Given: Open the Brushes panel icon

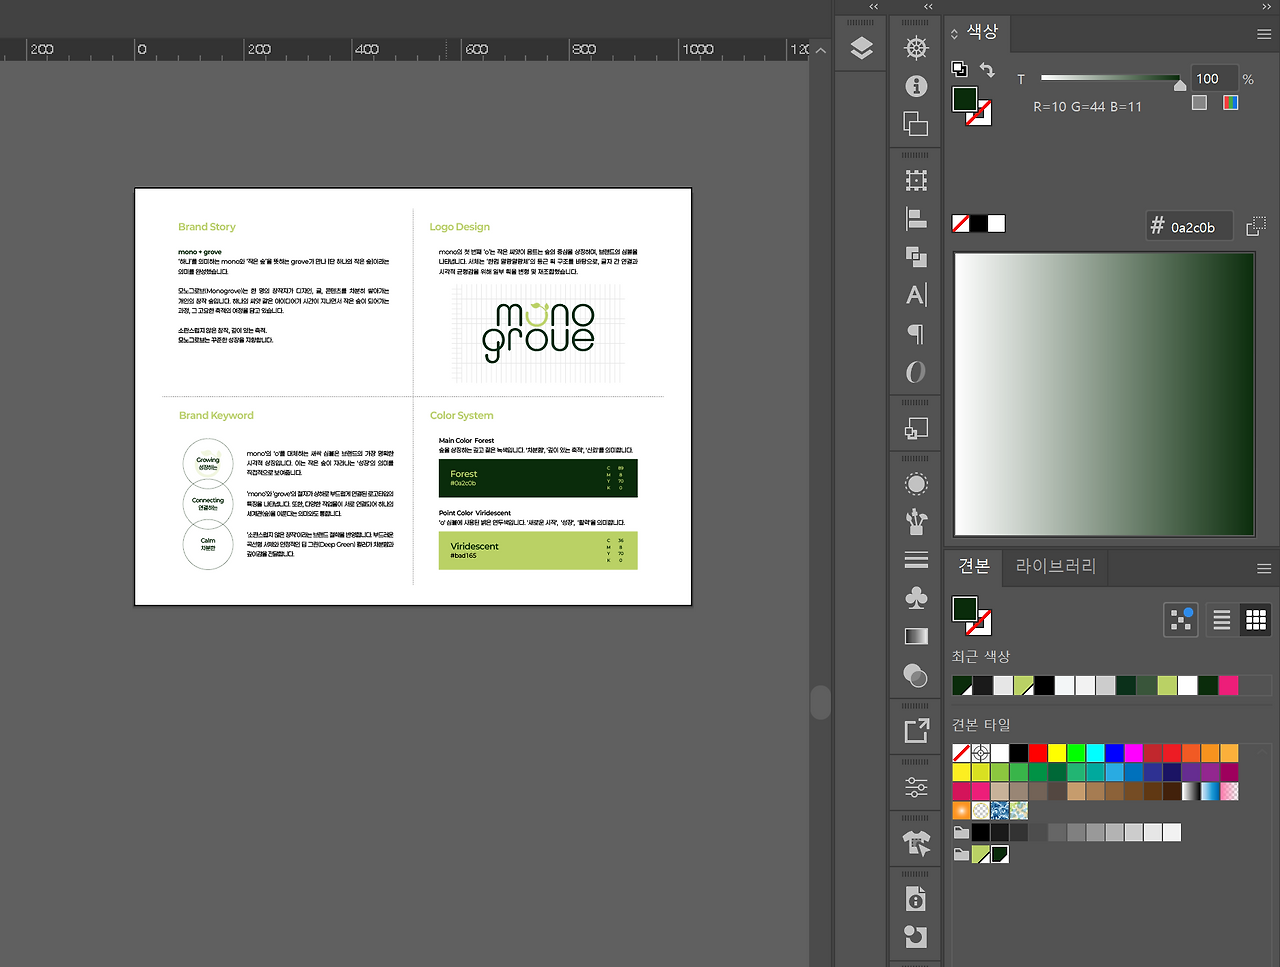Looking at the screenshot, I should click(916, 522).
